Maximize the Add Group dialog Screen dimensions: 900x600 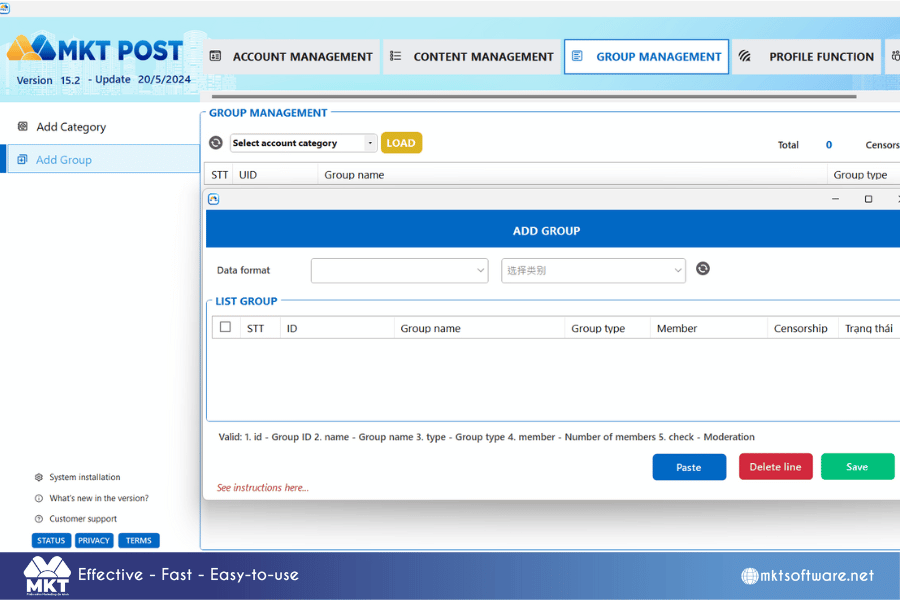coord(868,199)
